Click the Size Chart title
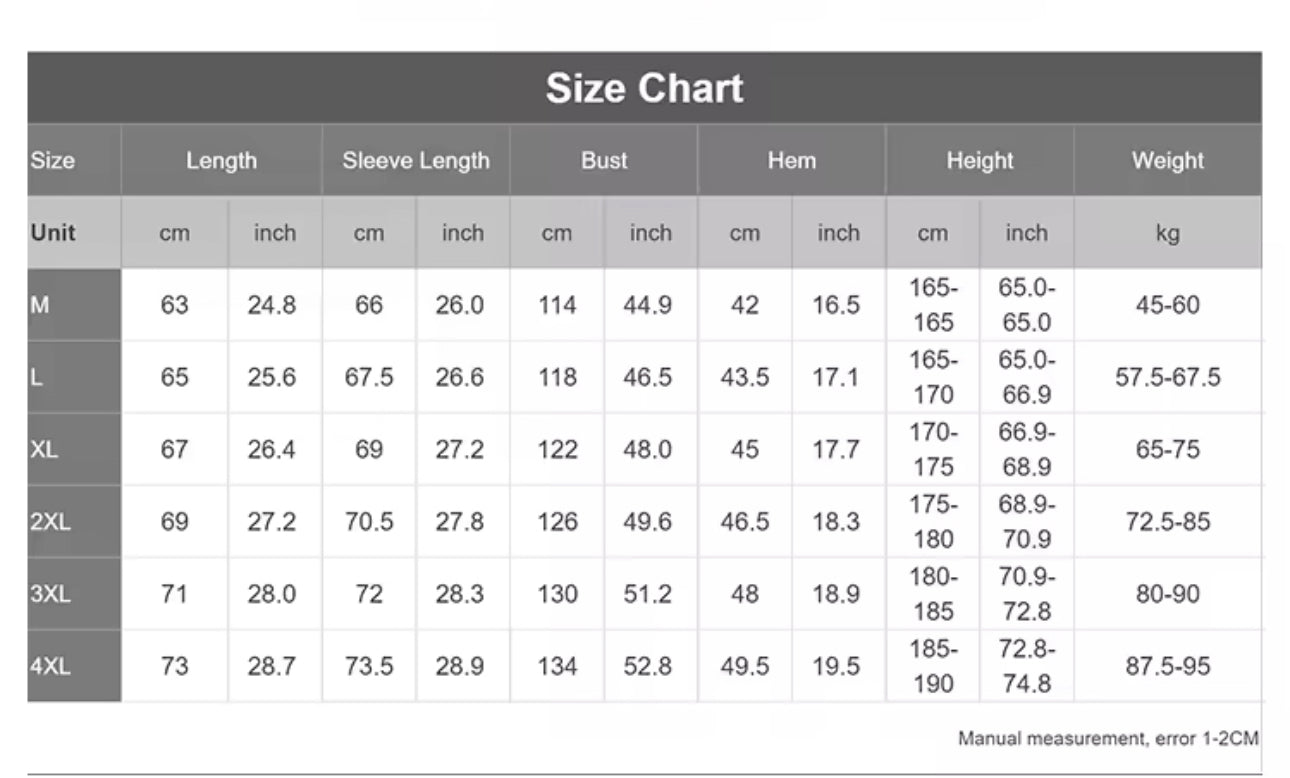This screenshot has height=778, width=1290. [644, 89]
